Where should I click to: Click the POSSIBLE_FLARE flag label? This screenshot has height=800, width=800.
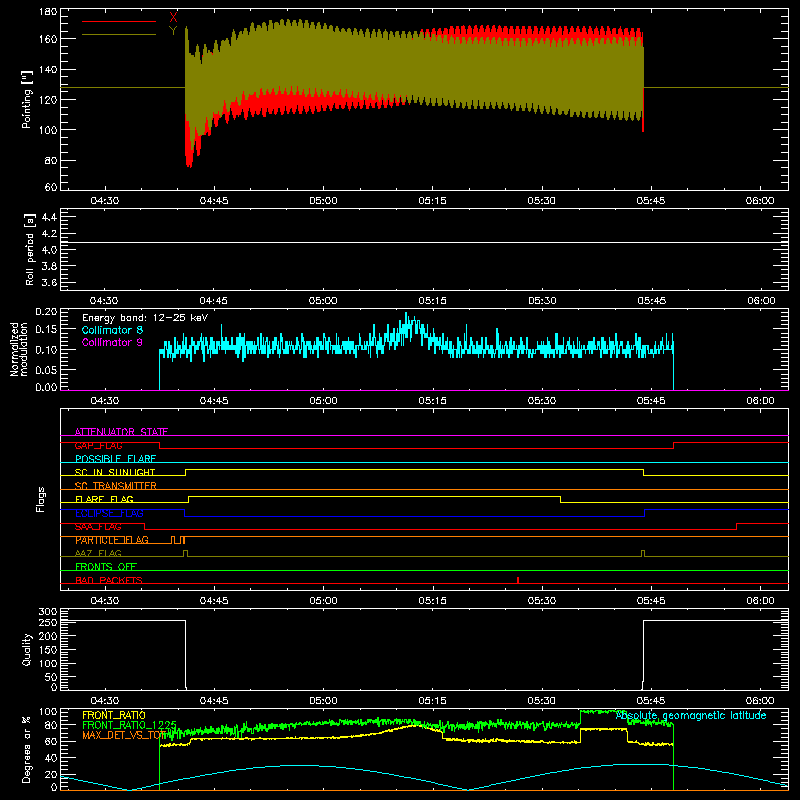[x=115, y=459]
